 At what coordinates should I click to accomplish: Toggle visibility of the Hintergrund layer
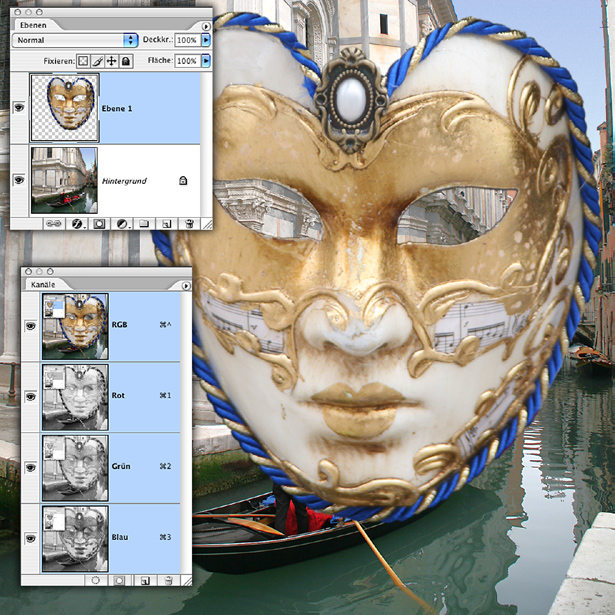[18, 179]
